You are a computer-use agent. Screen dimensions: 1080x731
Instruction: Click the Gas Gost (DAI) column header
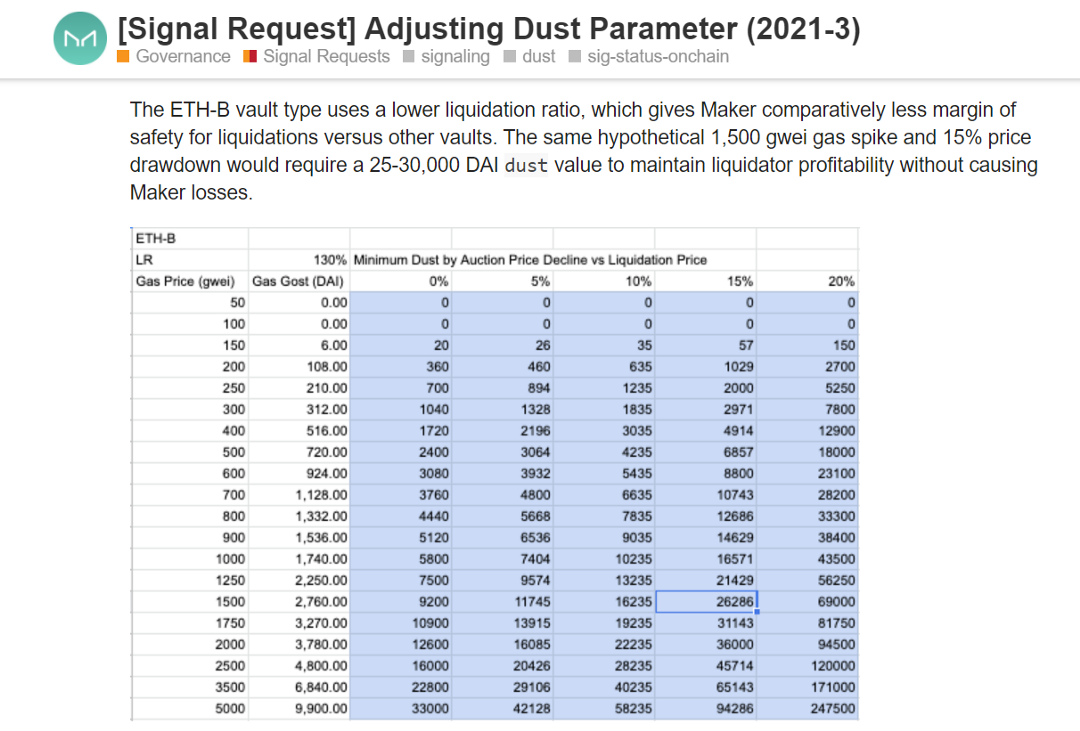299,281
